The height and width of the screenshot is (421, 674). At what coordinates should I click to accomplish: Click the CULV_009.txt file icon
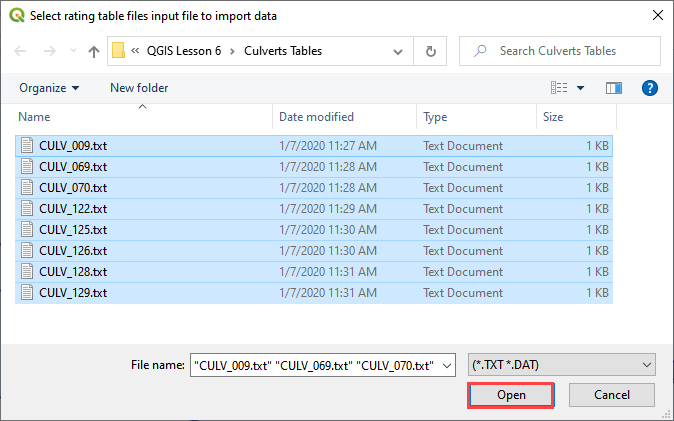click(27, 146)
